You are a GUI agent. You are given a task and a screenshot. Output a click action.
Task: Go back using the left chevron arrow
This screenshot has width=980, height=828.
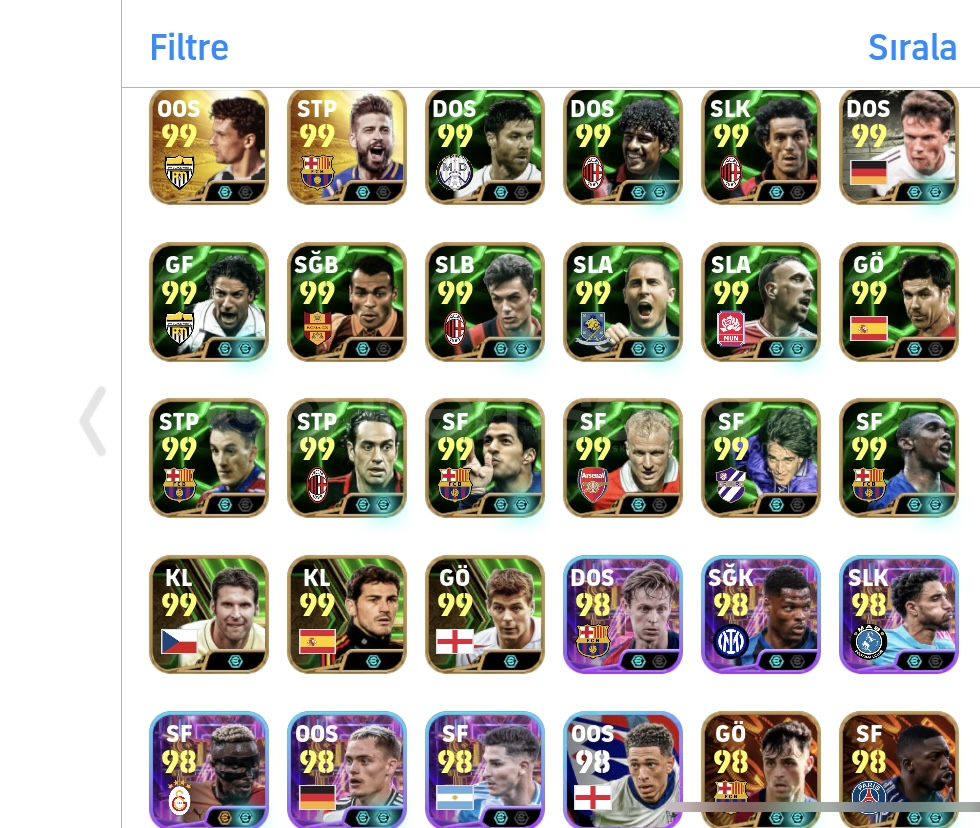[94, 421]
